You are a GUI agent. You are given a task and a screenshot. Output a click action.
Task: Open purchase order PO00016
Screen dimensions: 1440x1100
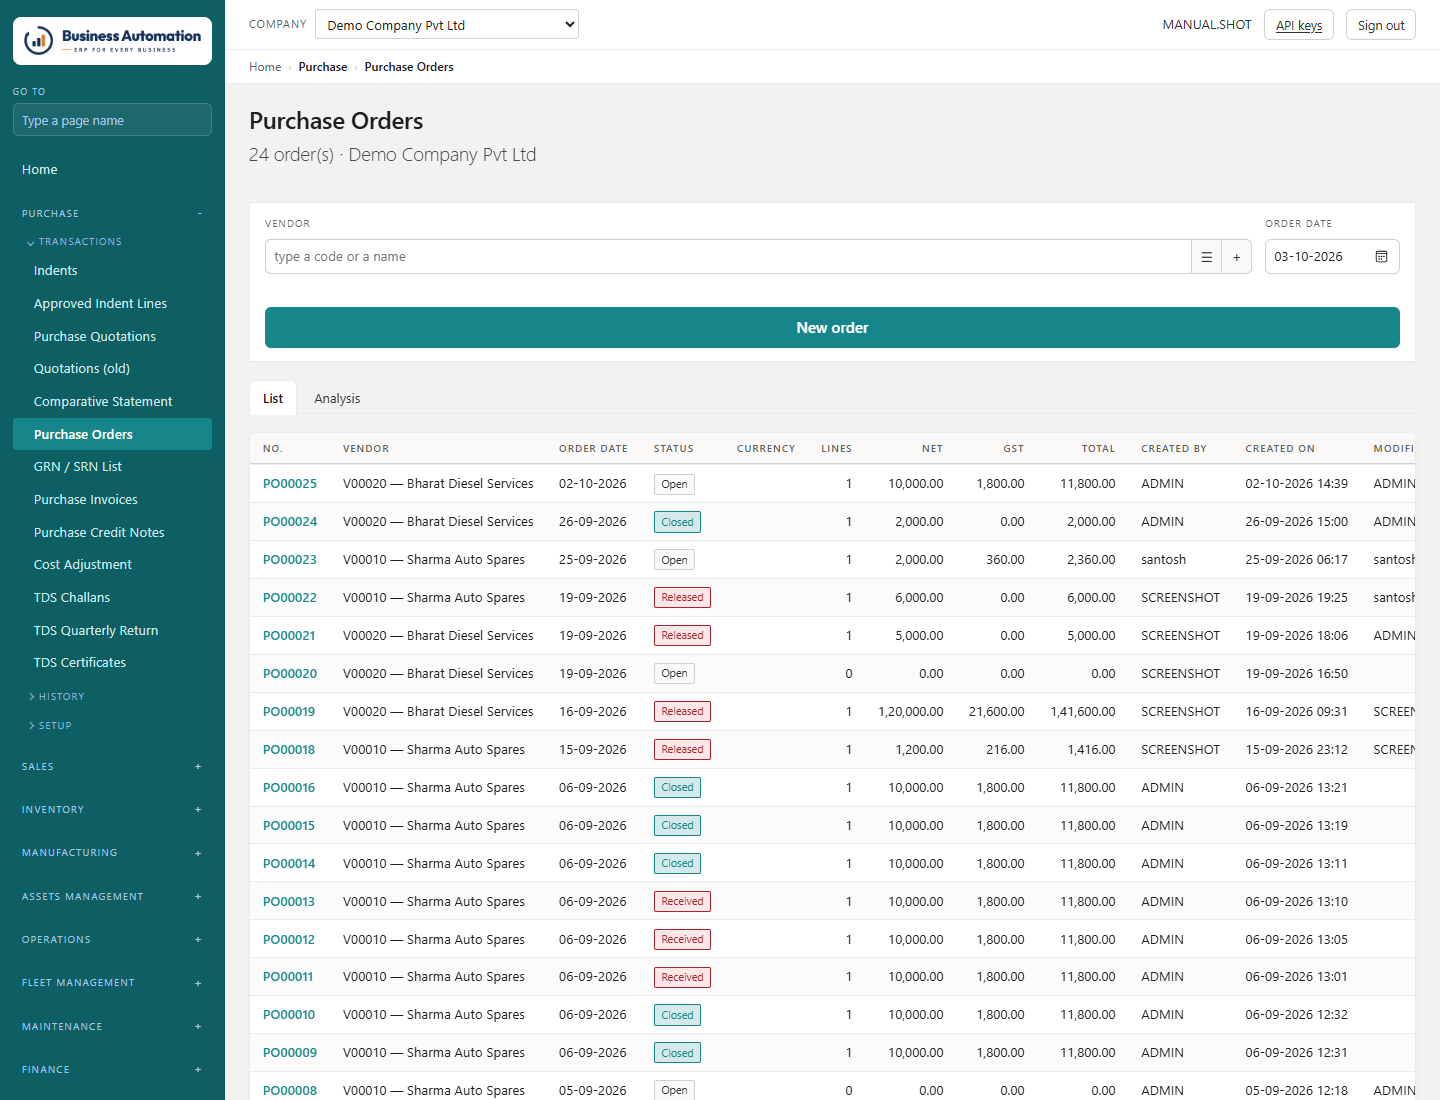pyautogui.click(x=289, y=788)
